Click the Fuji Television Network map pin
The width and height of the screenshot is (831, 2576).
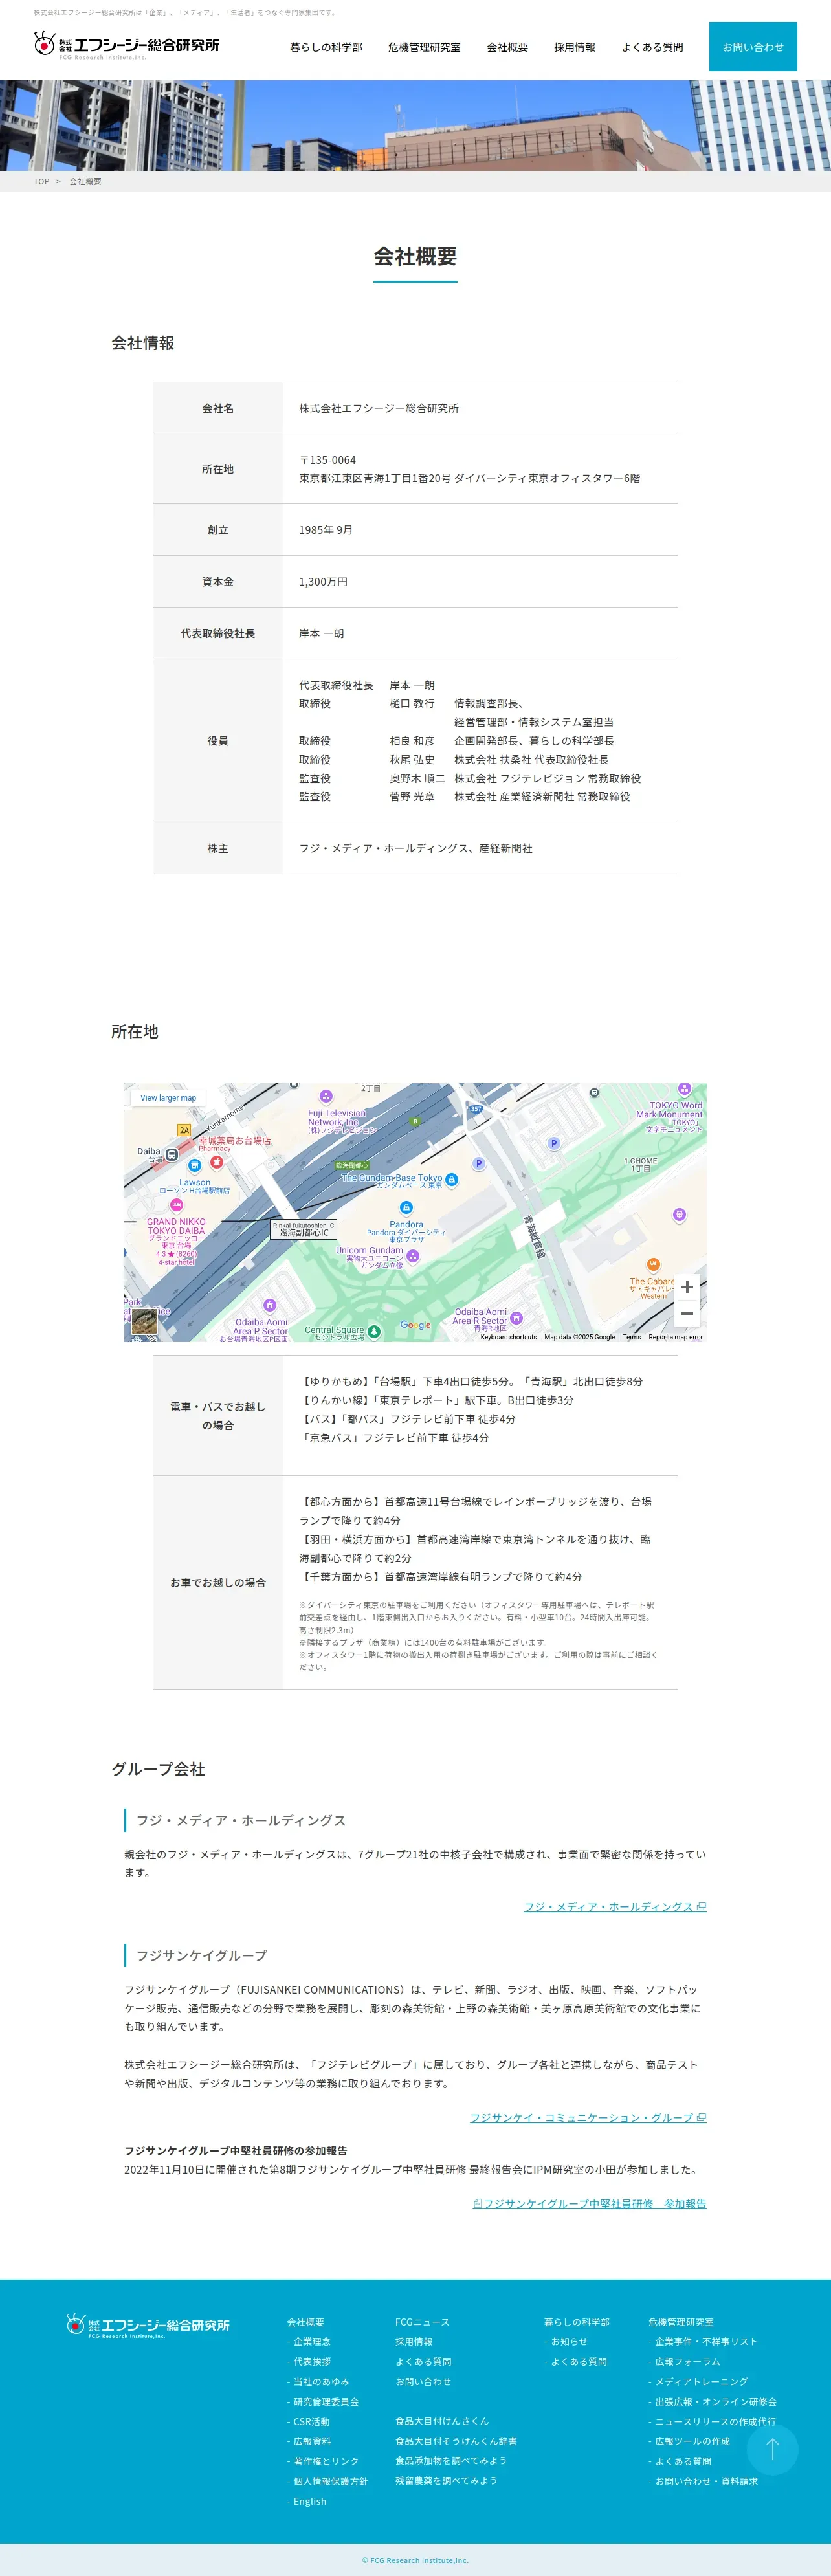[x=326, y=1096]
